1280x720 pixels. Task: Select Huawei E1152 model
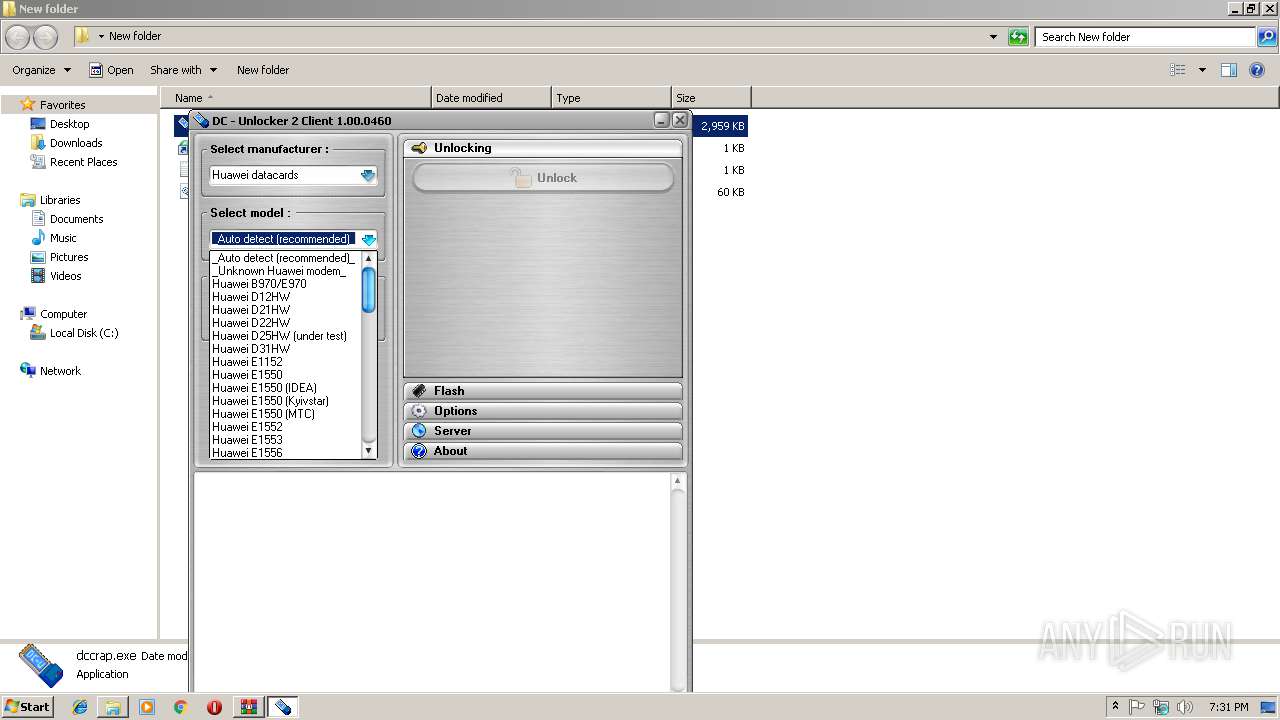click(285, 362)
